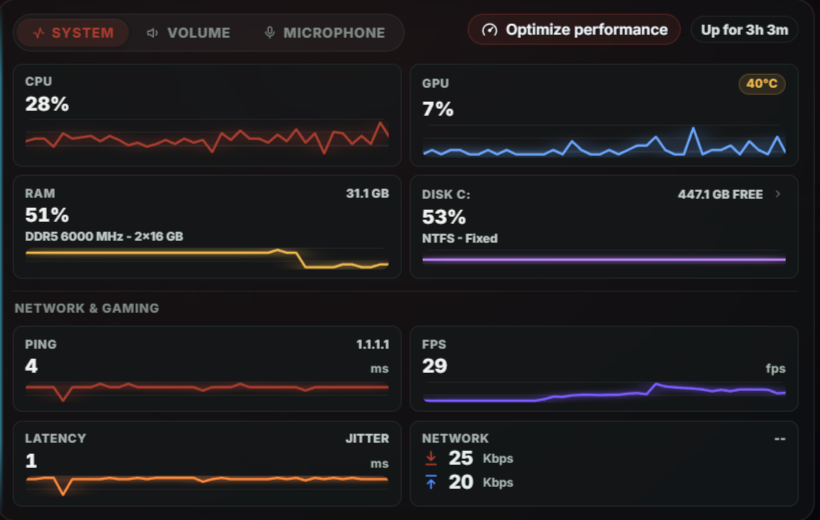Click the PING history graph
Image resolution: width=820 pixels, height=520 pixels.
tap(207, 391)
